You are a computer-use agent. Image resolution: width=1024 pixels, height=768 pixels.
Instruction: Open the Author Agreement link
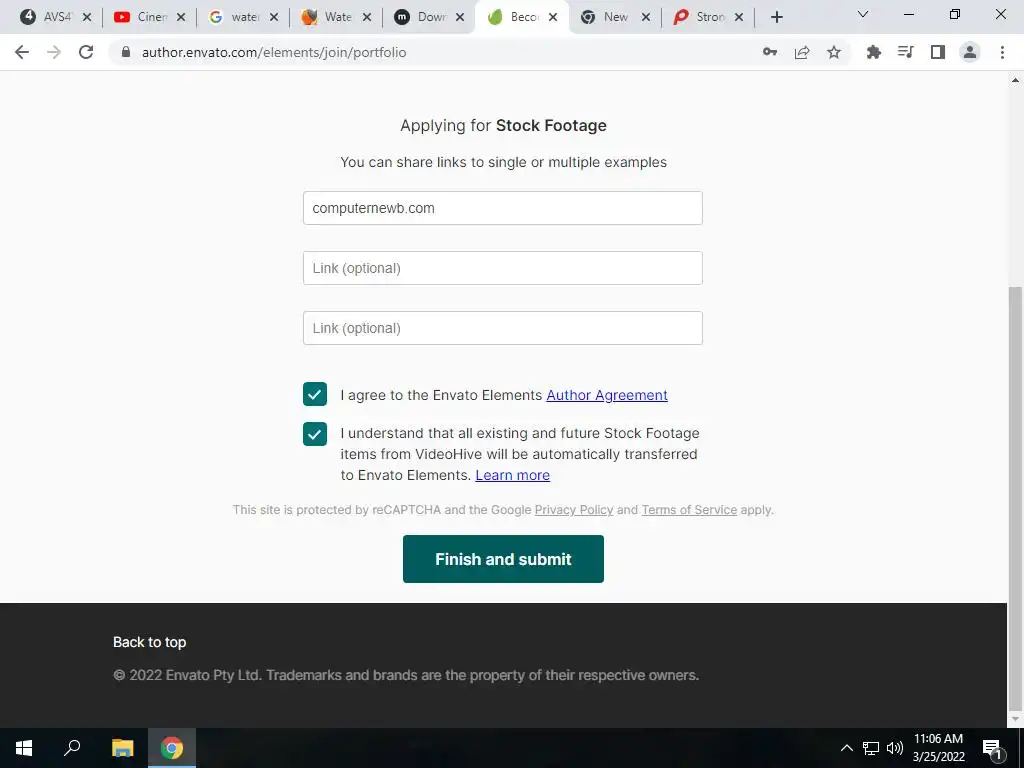(x=607, y=395)
